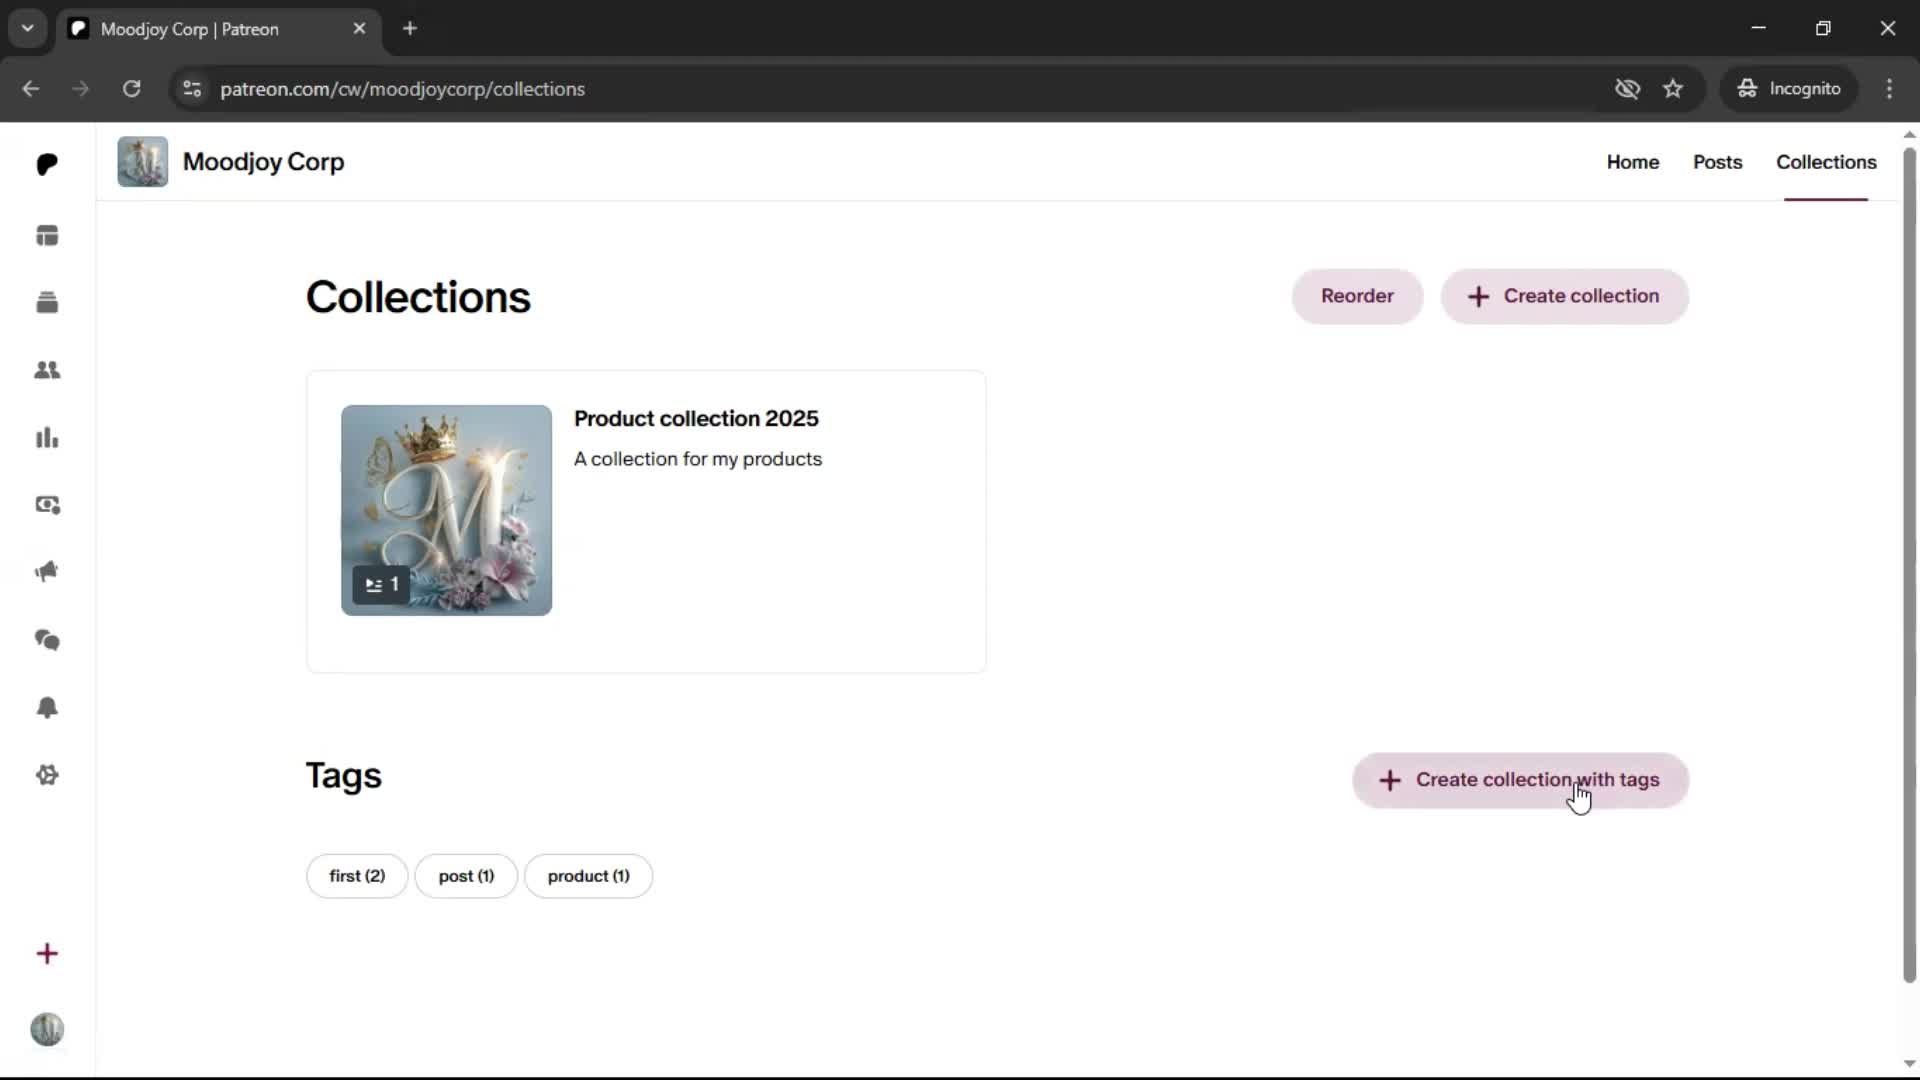Select the Collections tab
1920x1080 pixels.
pyautogui.click(x=1826, y=162)
